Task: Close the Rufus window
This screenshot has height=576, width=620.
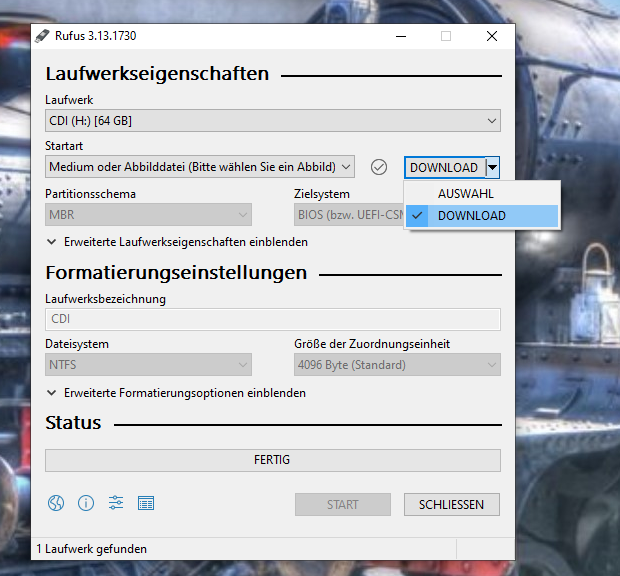Action: coord(492,36)
